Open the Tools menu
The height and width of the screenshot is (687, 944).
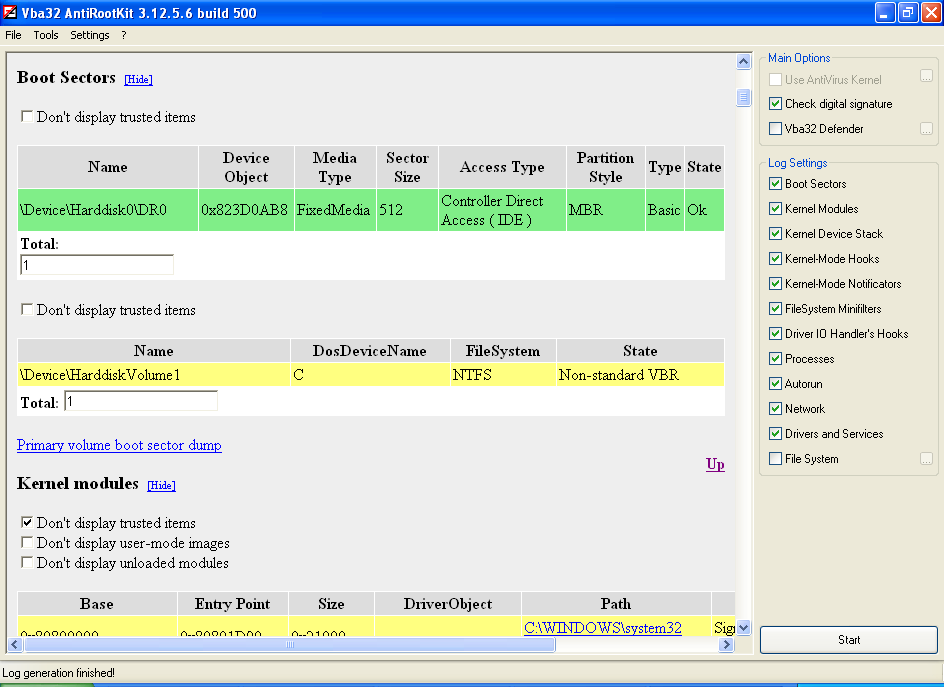(x=46, y=35)
